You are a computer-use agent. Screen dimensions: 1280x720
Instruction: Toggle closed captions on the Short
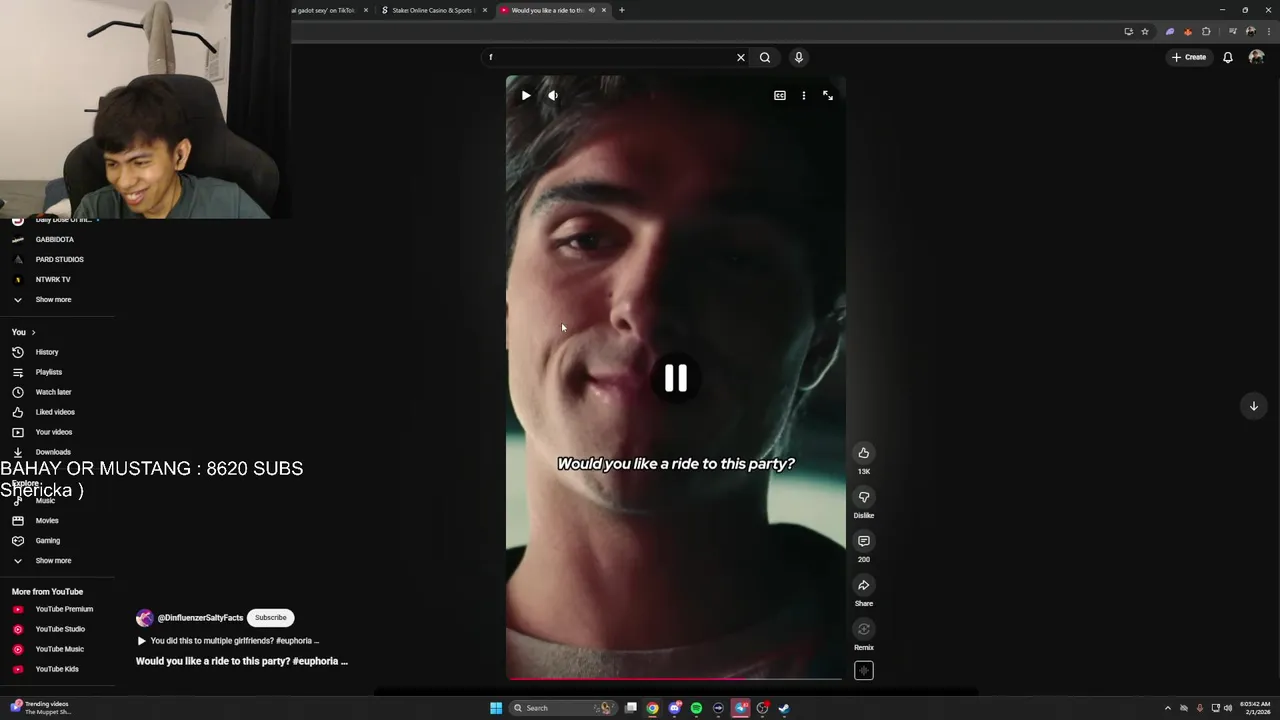coord(780,95)
